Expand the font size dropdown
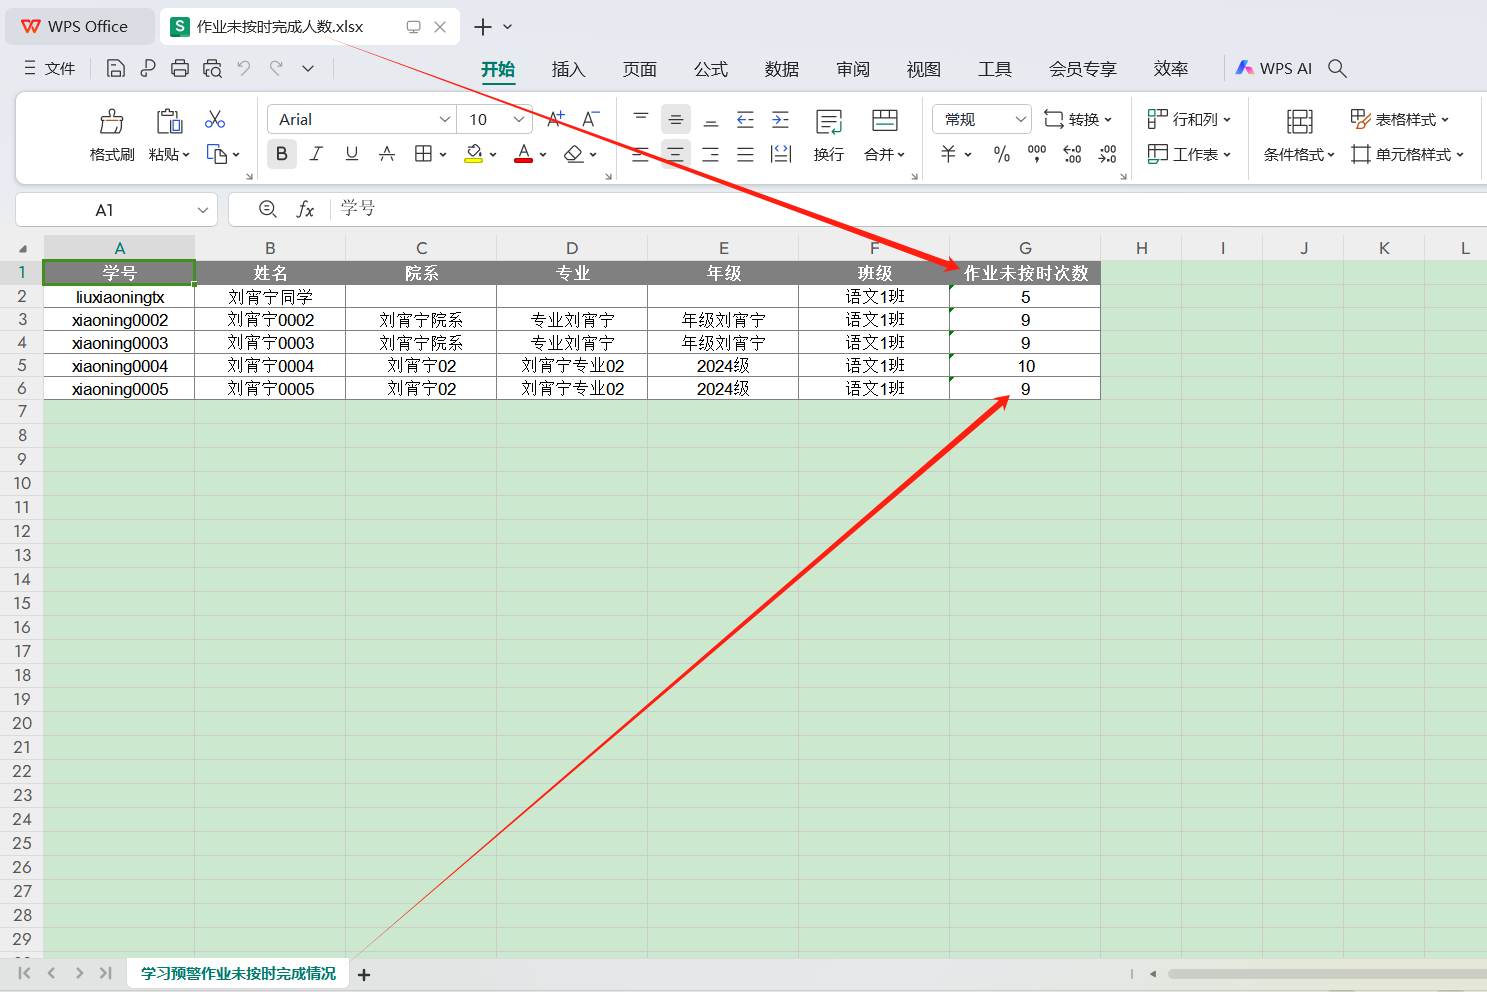The image size is (1487, 992). tap(518, 119)
